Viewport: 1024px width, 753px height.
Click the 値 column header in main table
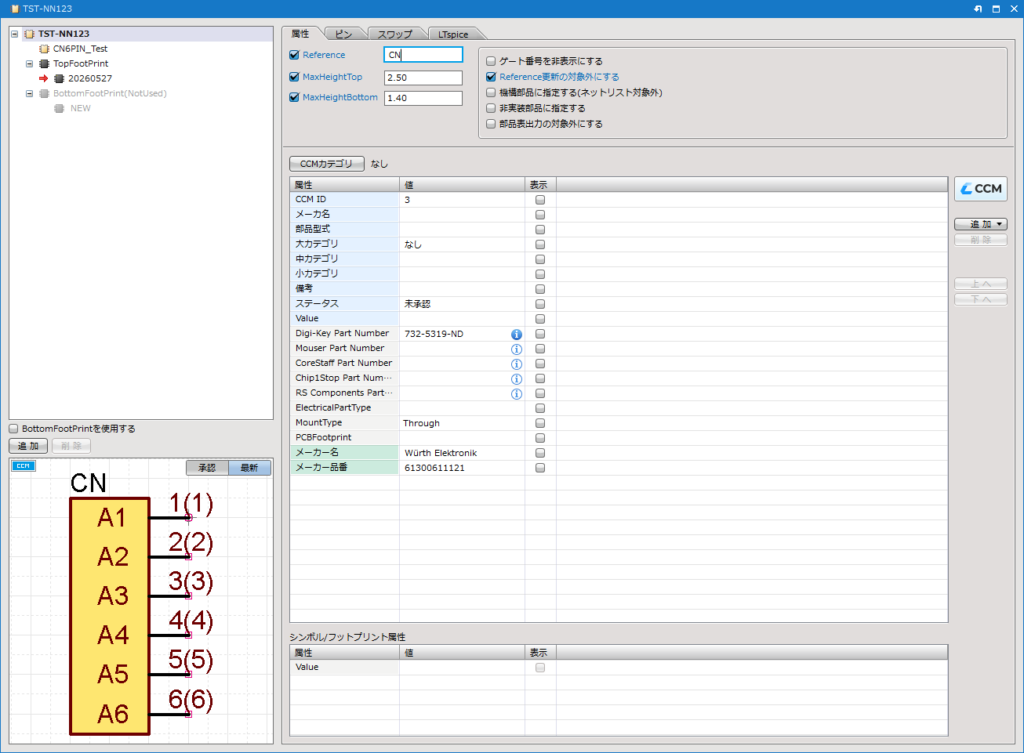(462, 185)
